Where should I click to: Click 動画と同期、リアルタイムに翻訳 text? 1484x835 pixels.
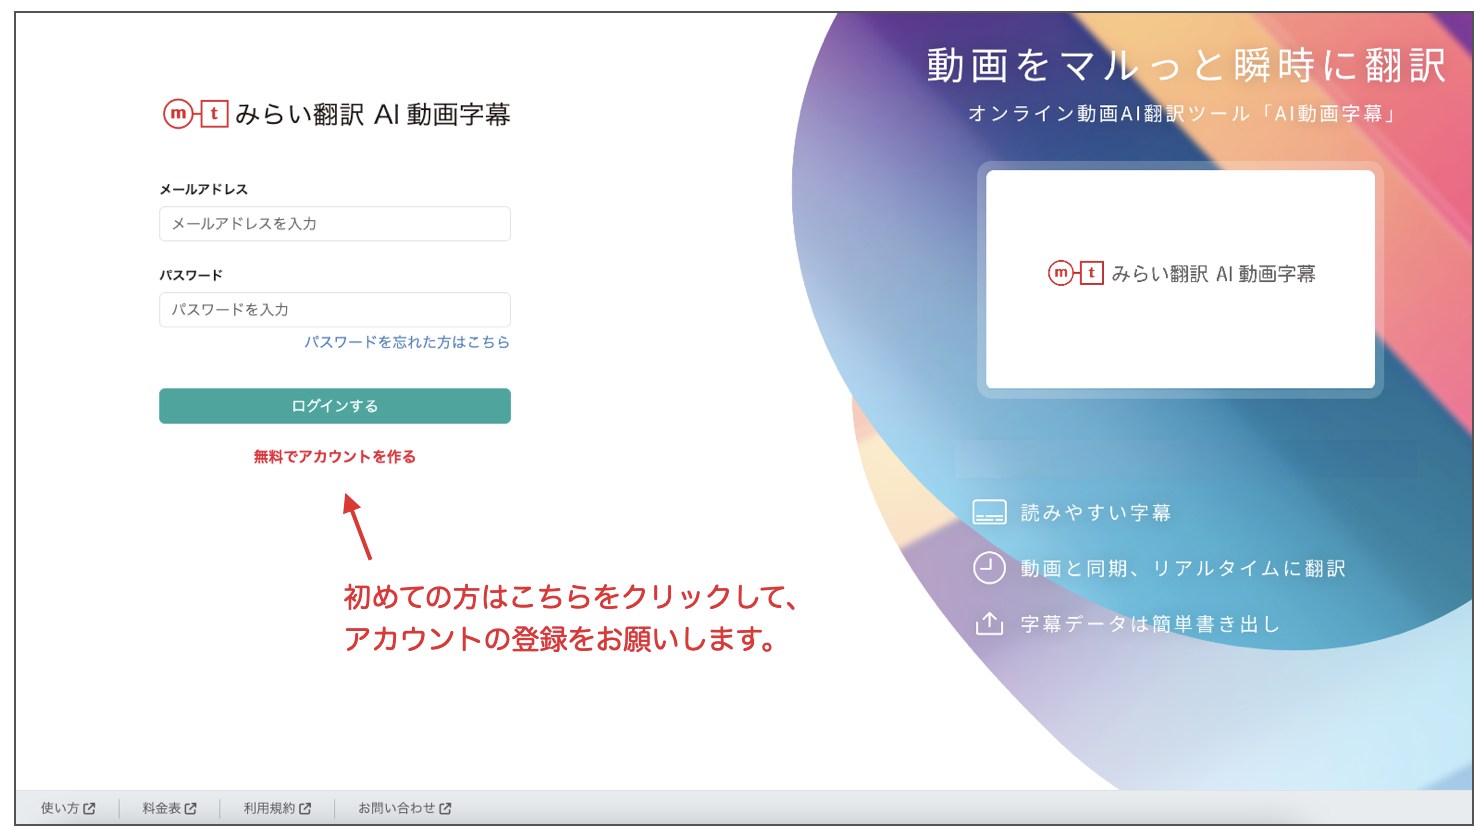tap(1183, 569)
